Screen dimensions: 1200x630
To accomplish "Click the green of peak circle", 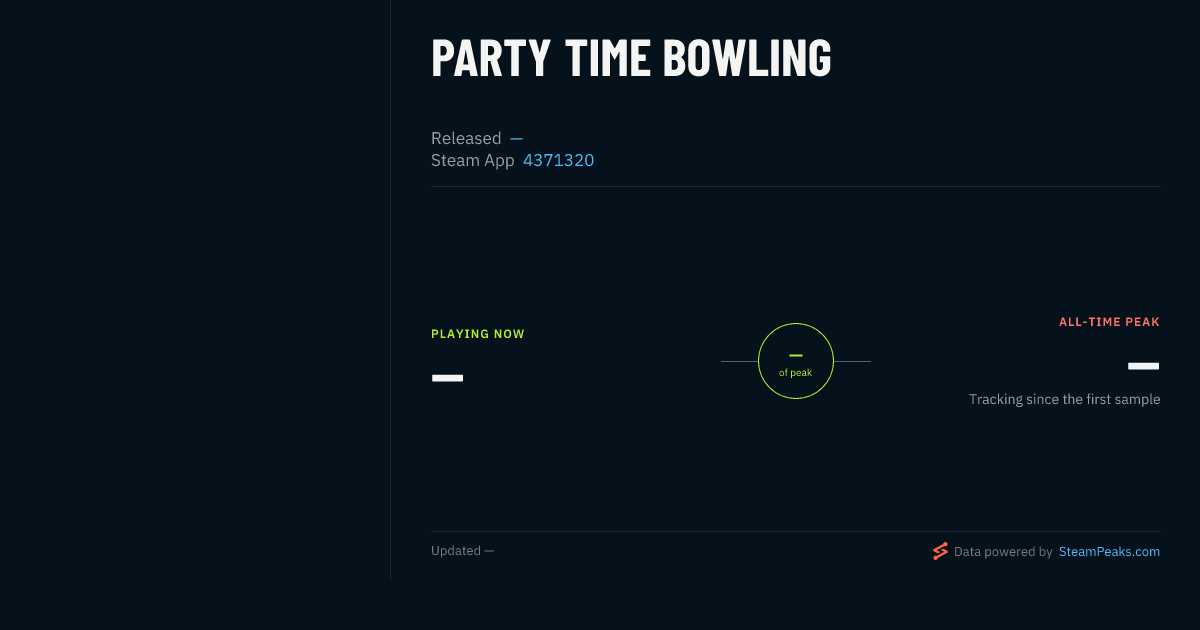I will (x=796, y=361).
